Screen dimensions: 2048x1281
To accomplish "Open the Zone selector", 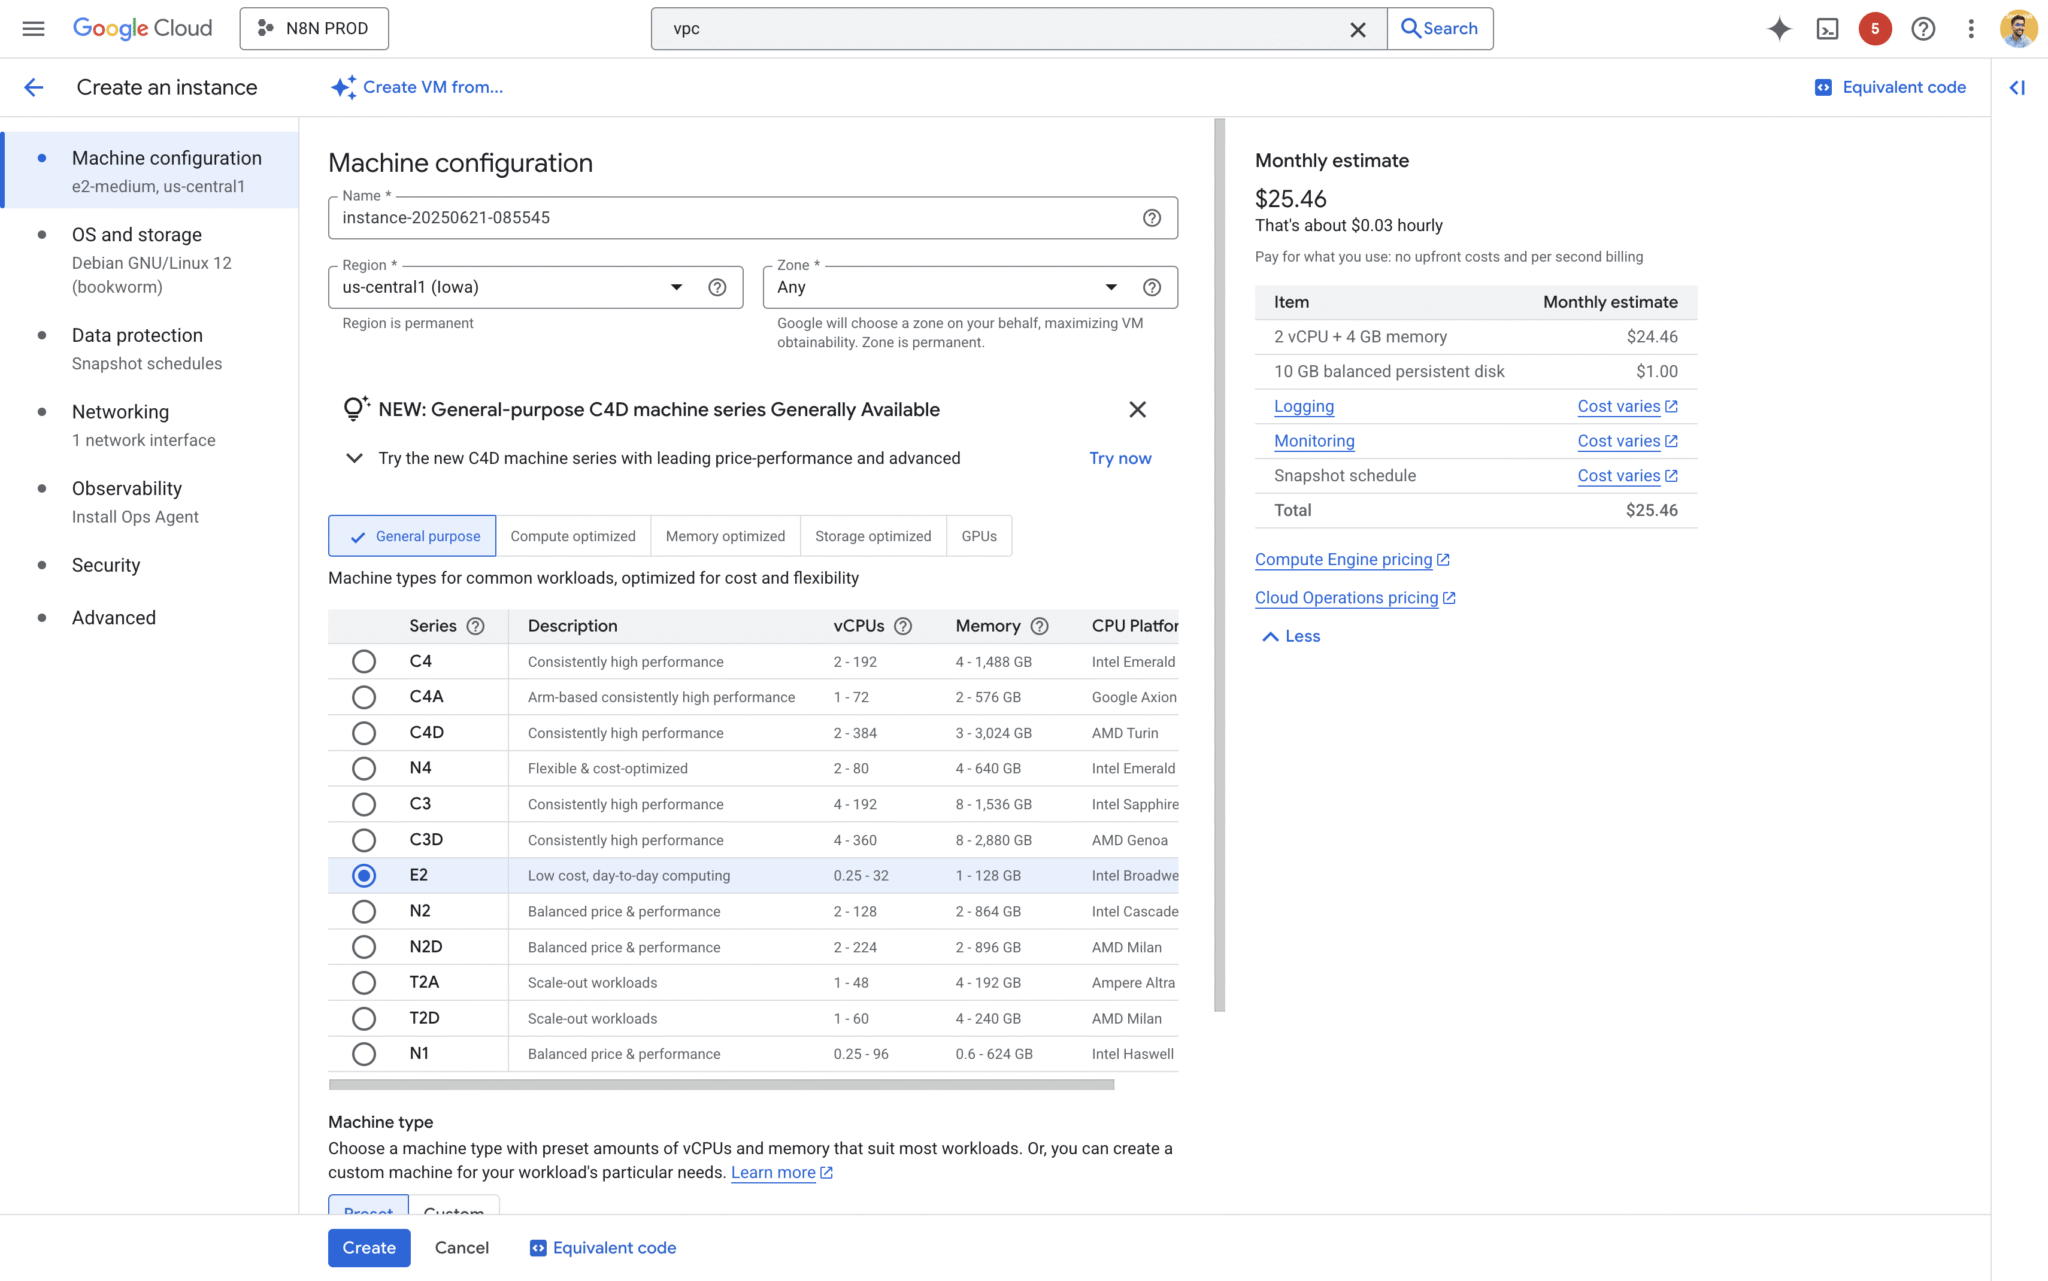I will point(1111,287).
